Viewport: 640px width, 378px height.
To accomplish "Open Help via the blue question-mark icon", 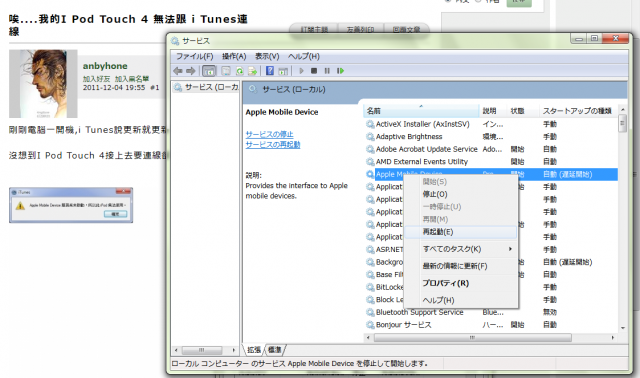I will click(x=270, y=71).
